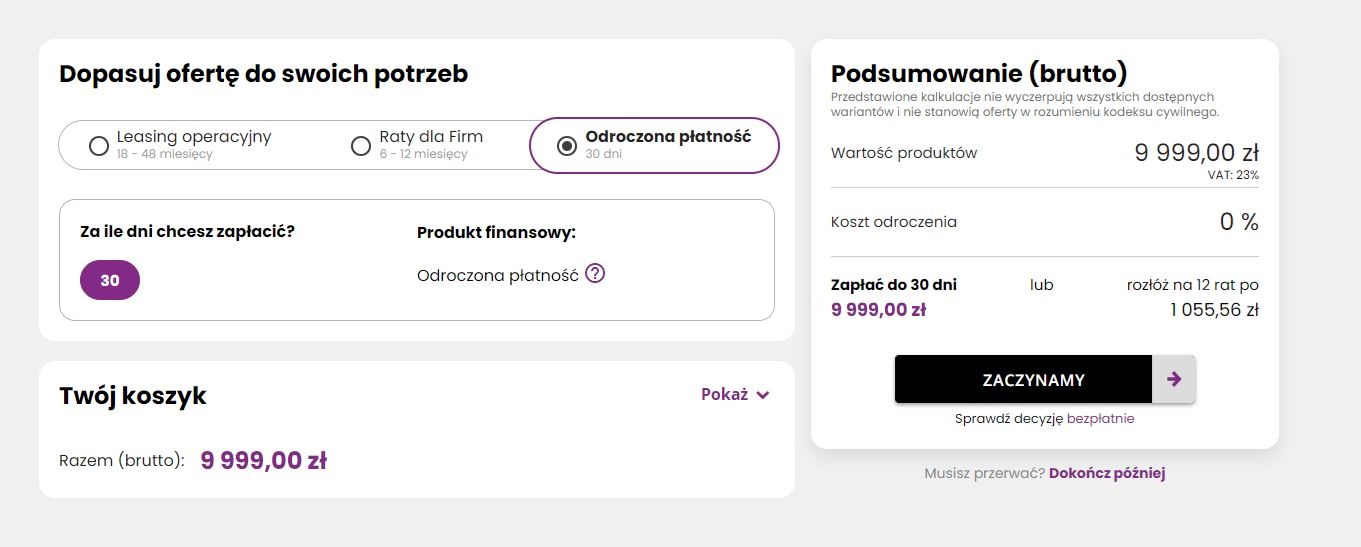Choose the Odroczona płatność radio option
Image resolution: width=1361 pixels, height=547 pixels.
coord(567,146)
